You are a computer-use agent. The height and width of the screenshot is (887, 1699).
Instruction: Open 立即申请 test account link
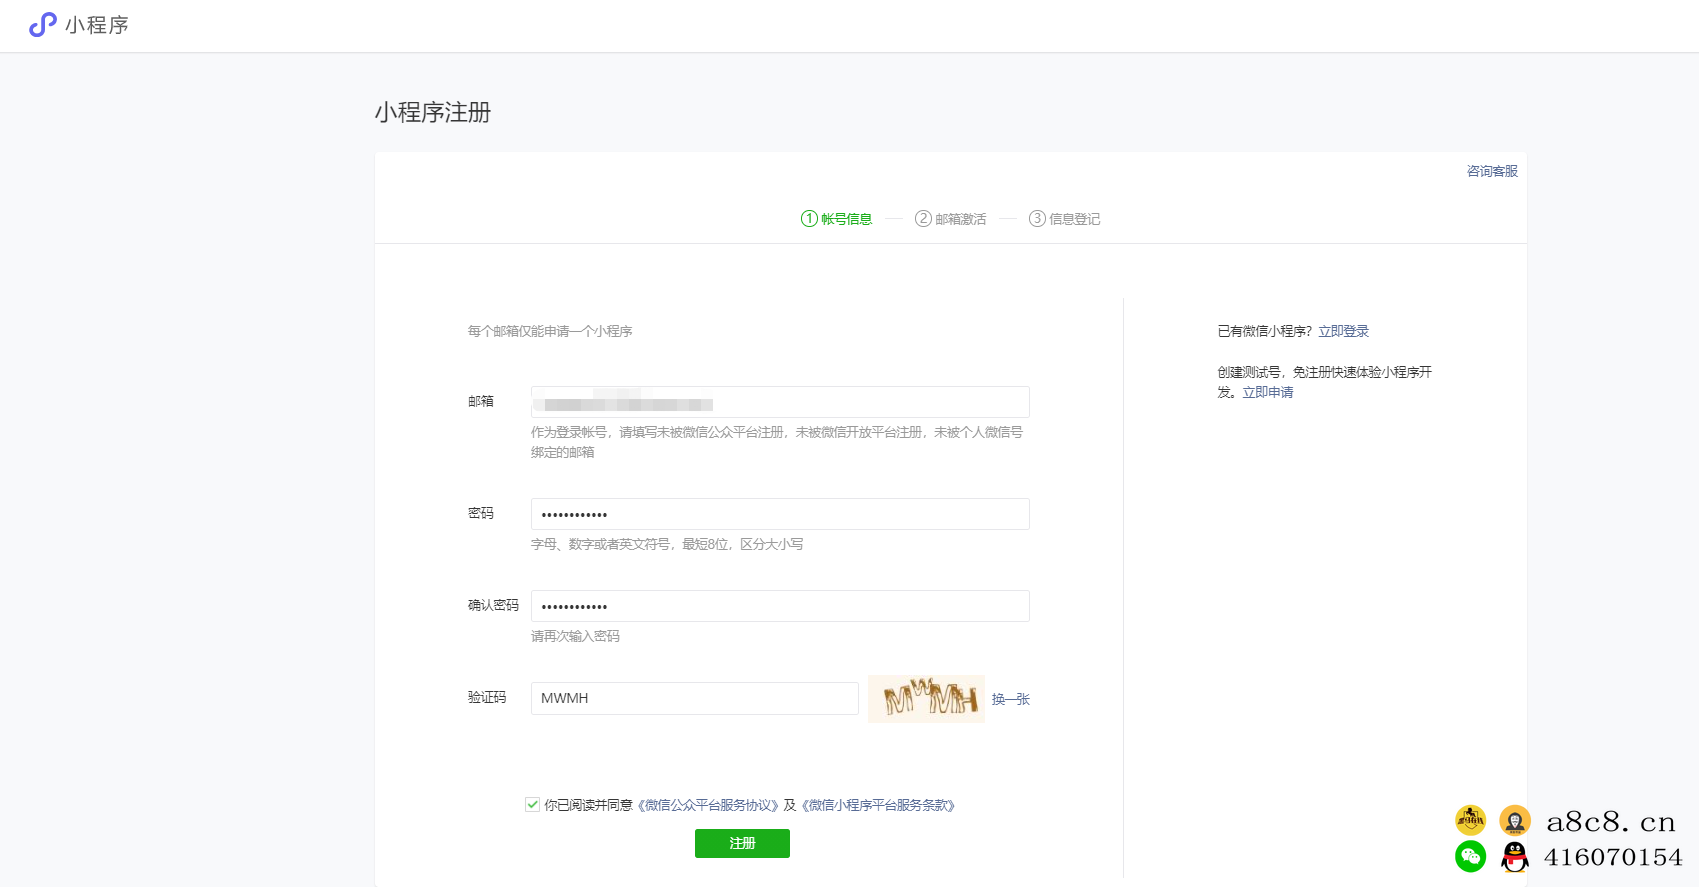[x=1267, y=392]
